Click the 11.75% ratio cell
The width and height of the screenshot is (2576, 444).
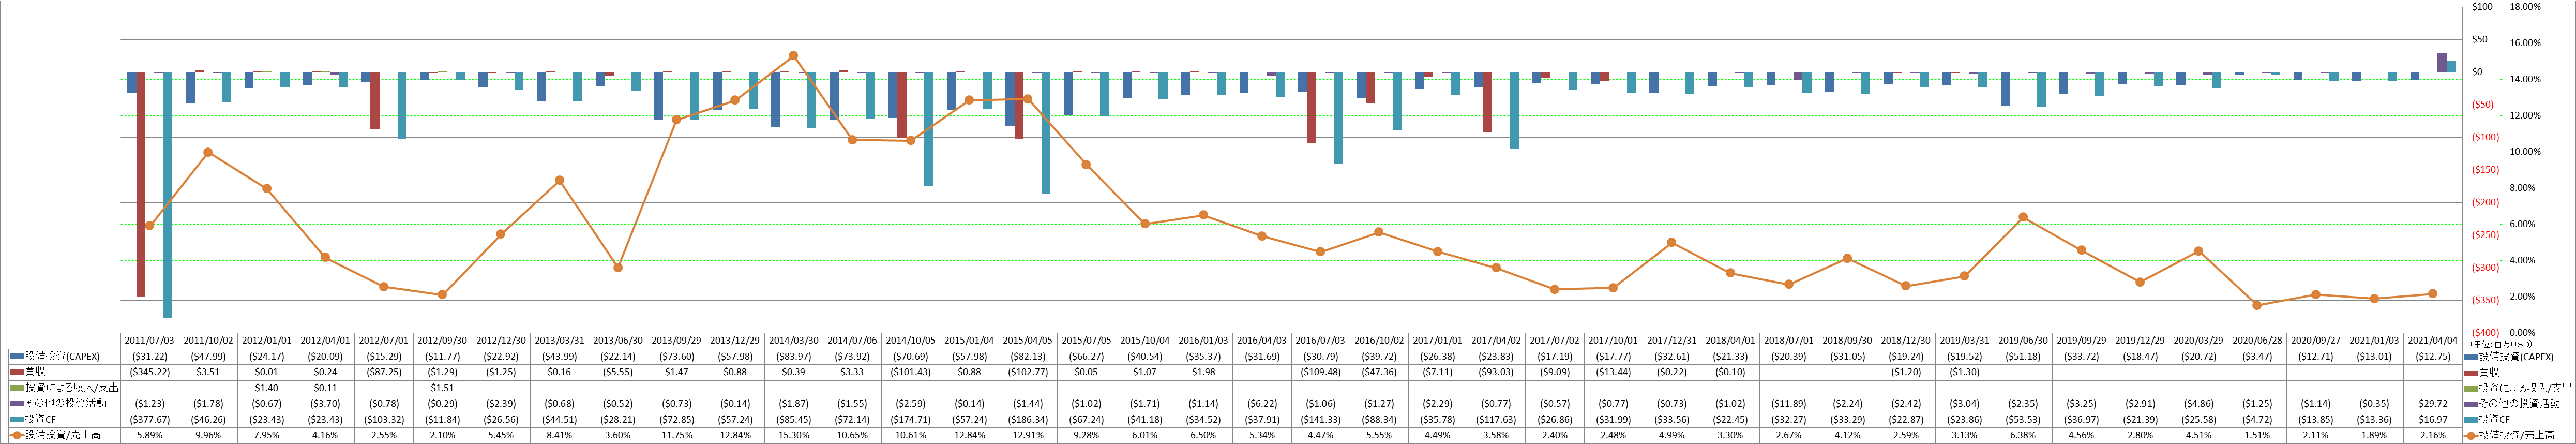[x=677, y=436]
